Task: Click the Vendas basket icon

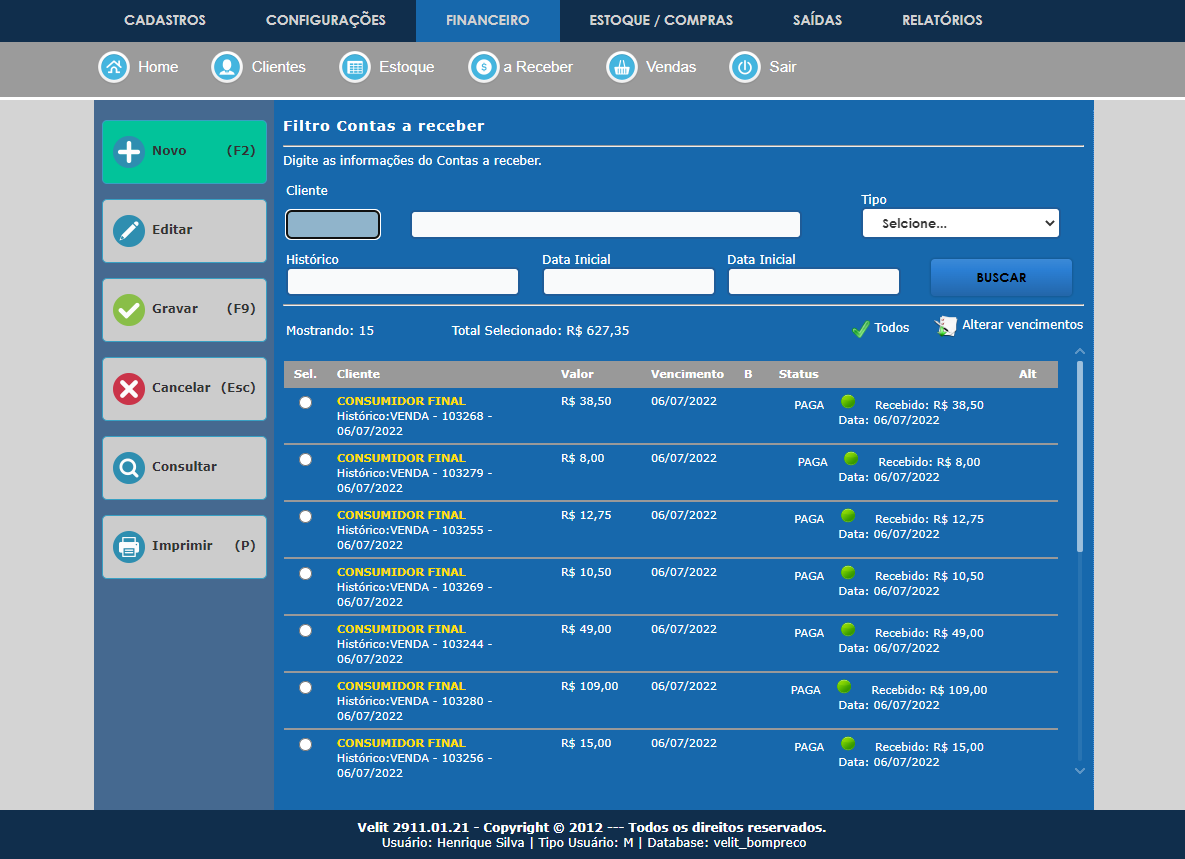Action: click(x=622, y=67)
